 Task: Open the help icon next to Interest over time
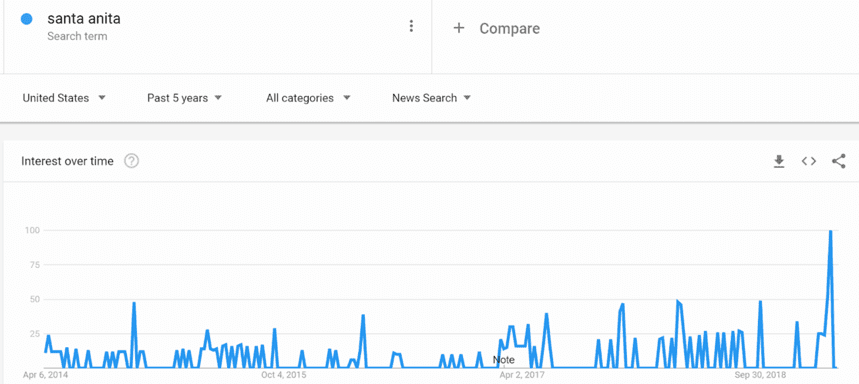pyautogui.click(x=131, y=161)
